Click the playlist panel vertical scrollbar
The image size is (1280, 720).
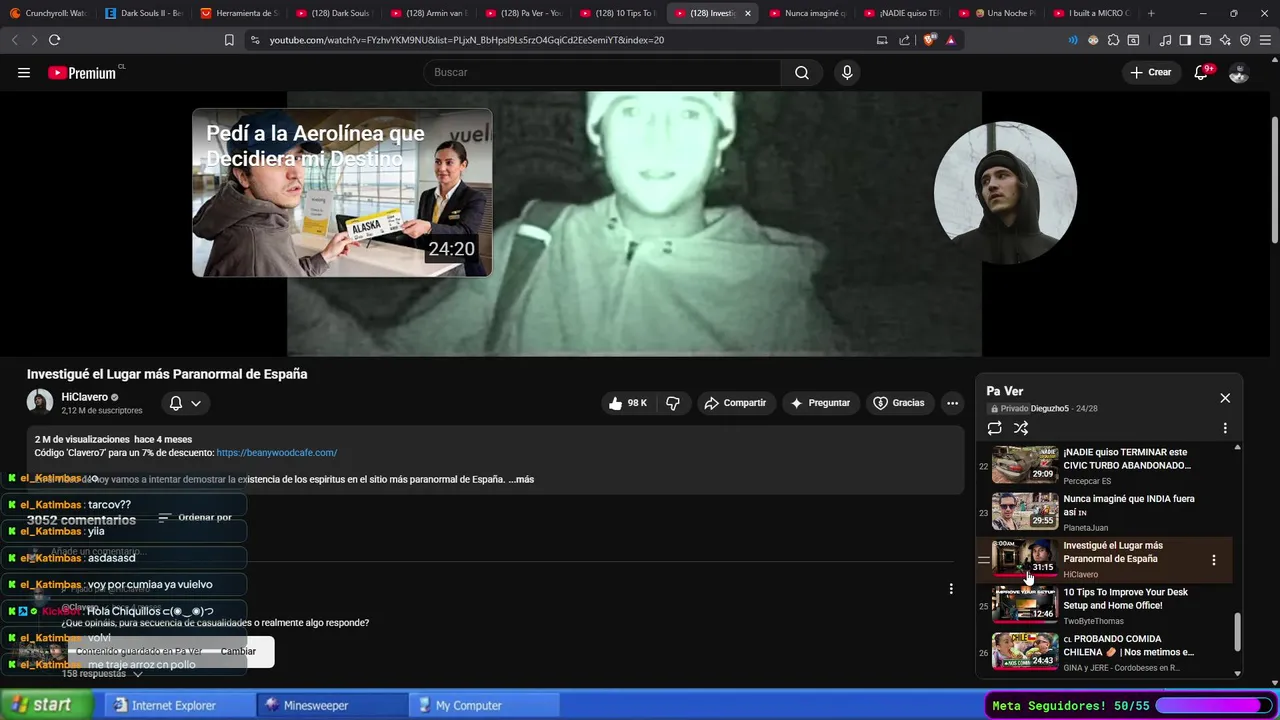click(1237, 632)
